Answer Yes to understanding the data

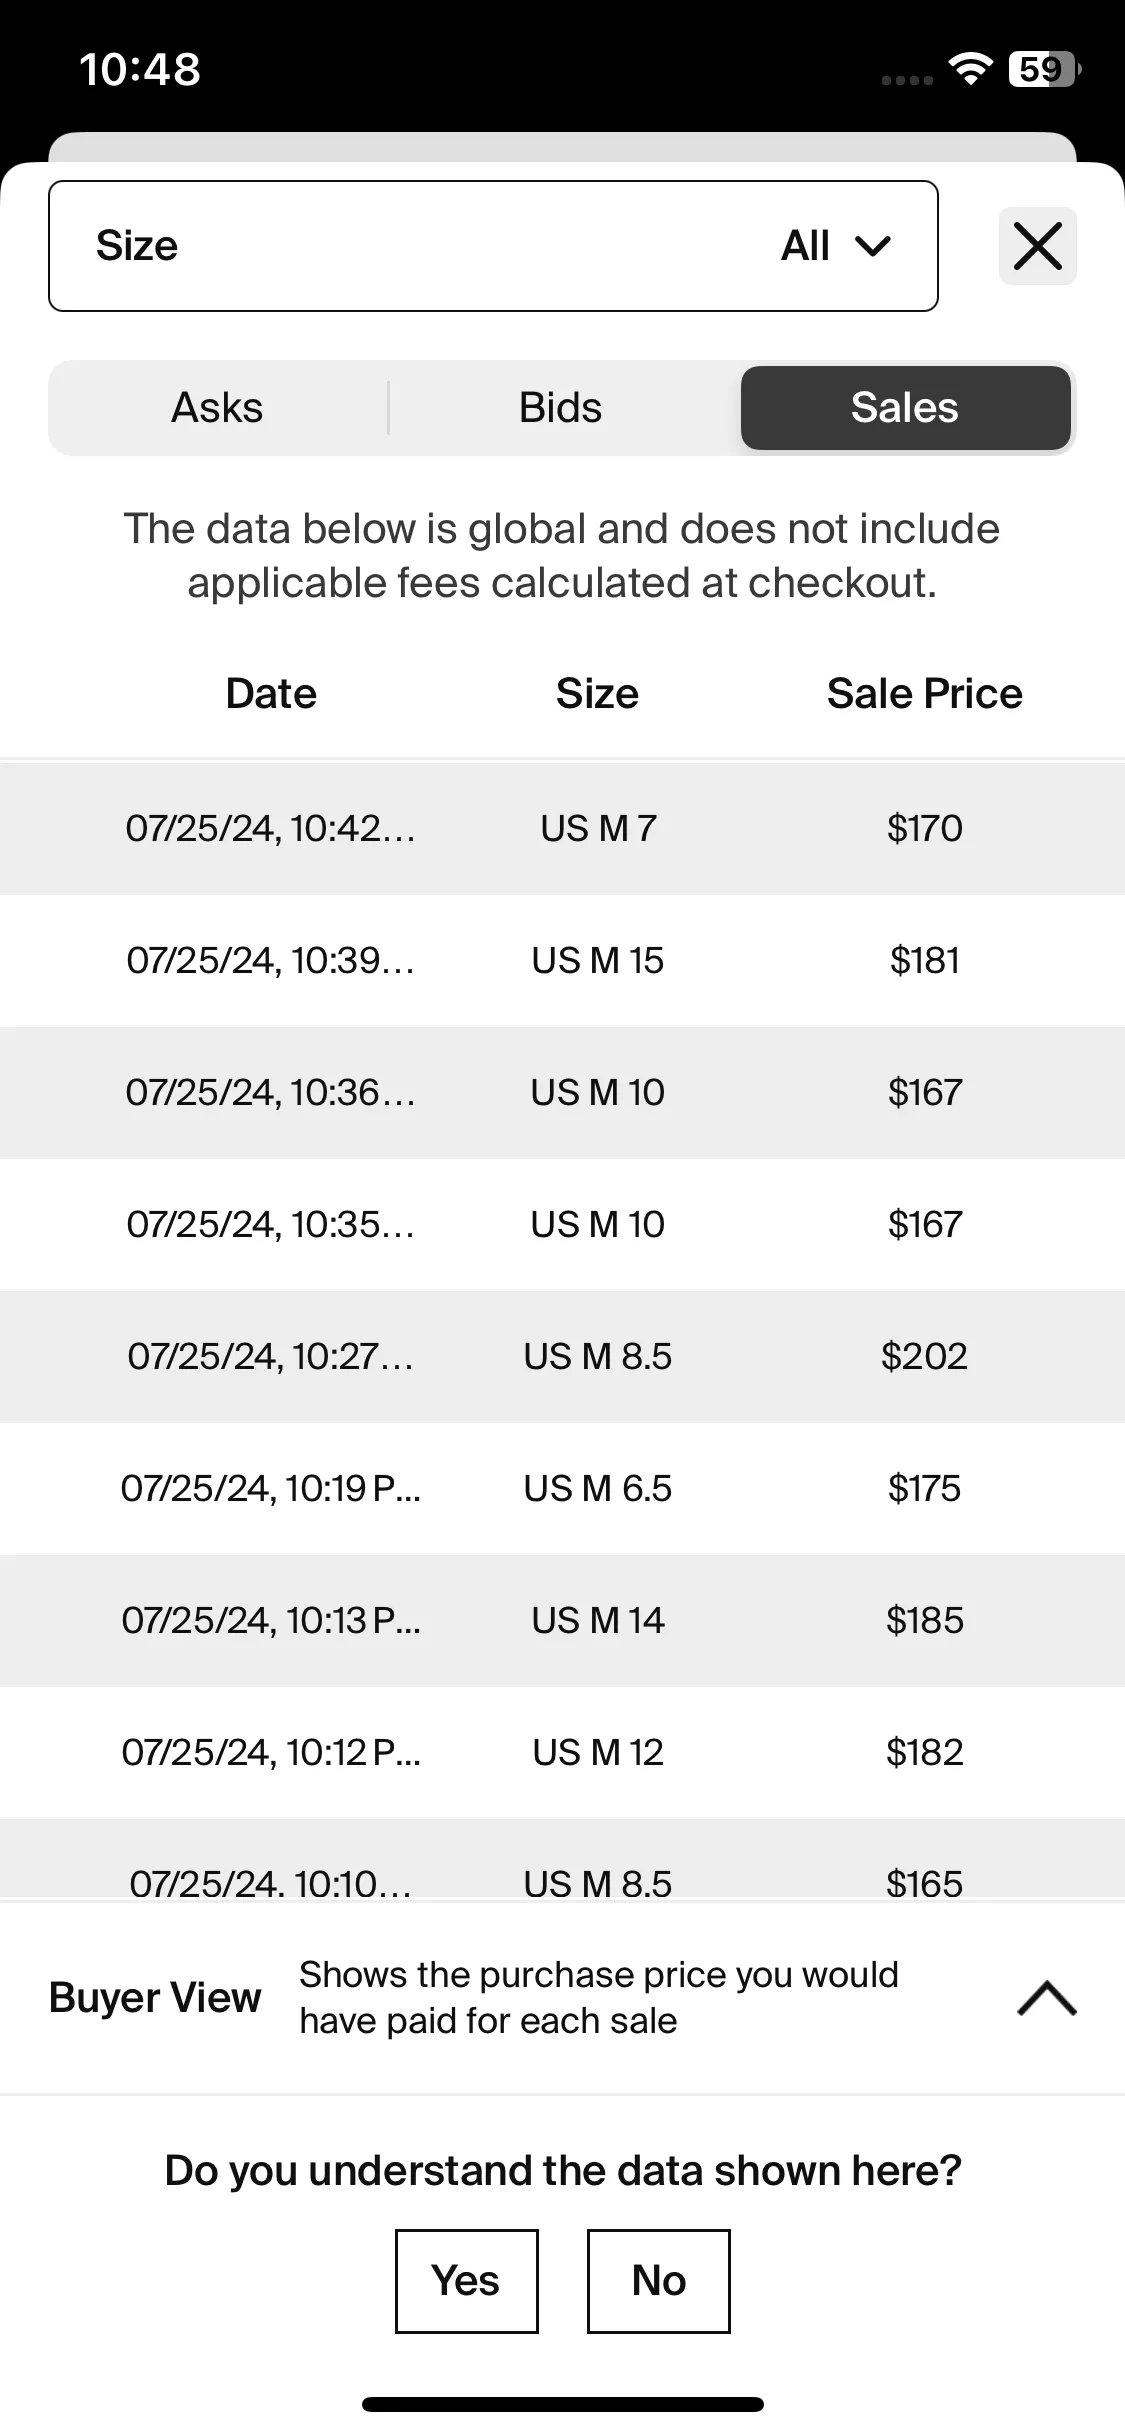pos(467,2281)
